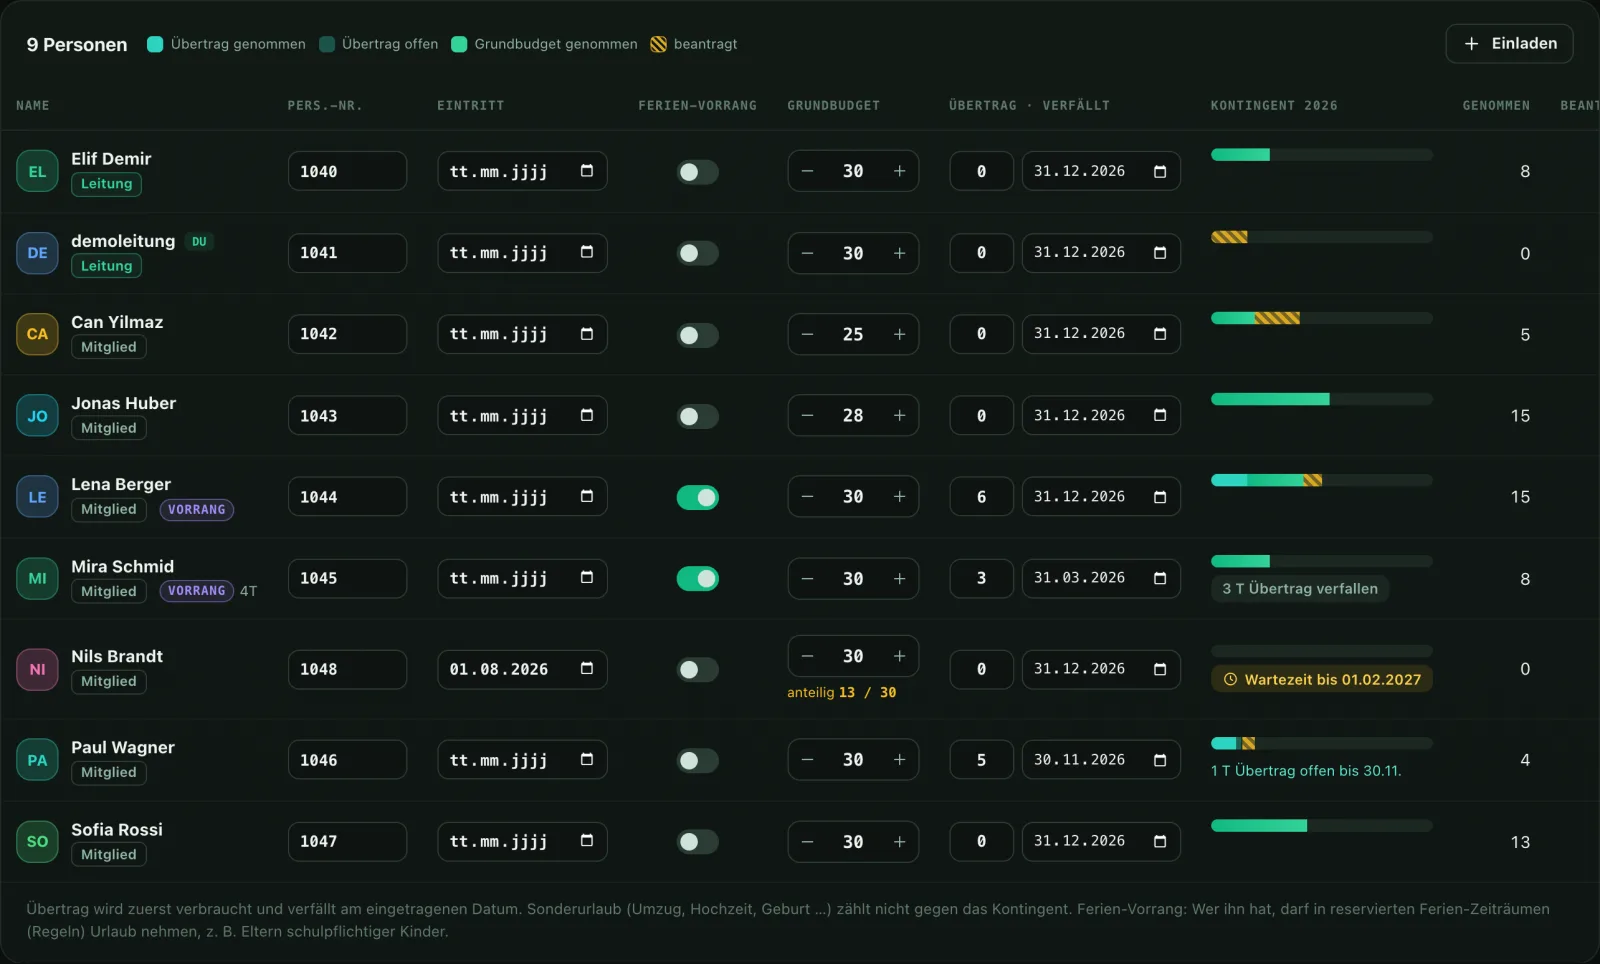Increase Sofia Rossi's Grundbudget with plus
This screenshot has height=964, width=1600.
click(x=899, y=842)
